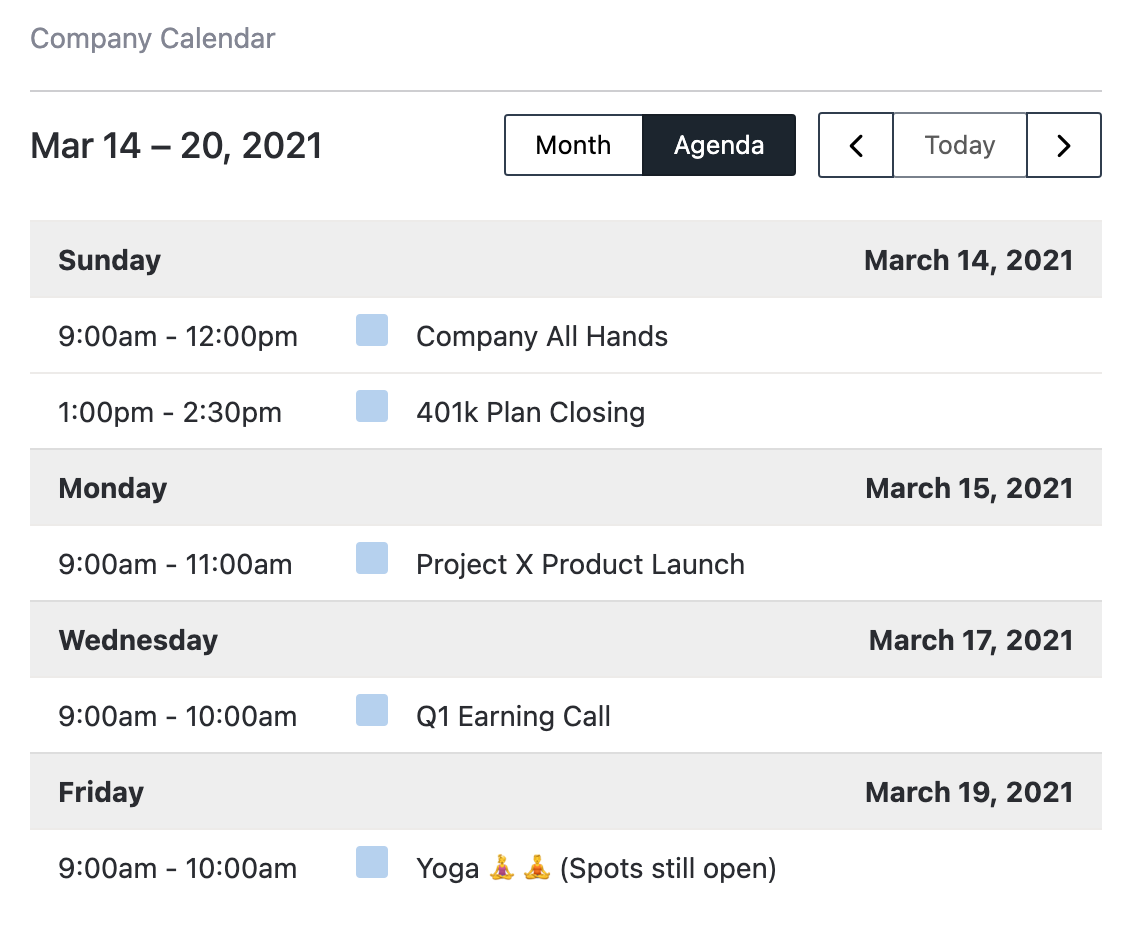The image size is (1142, 940).
Task: Click the Company All Hands color swatch
Action: [372, 330]
